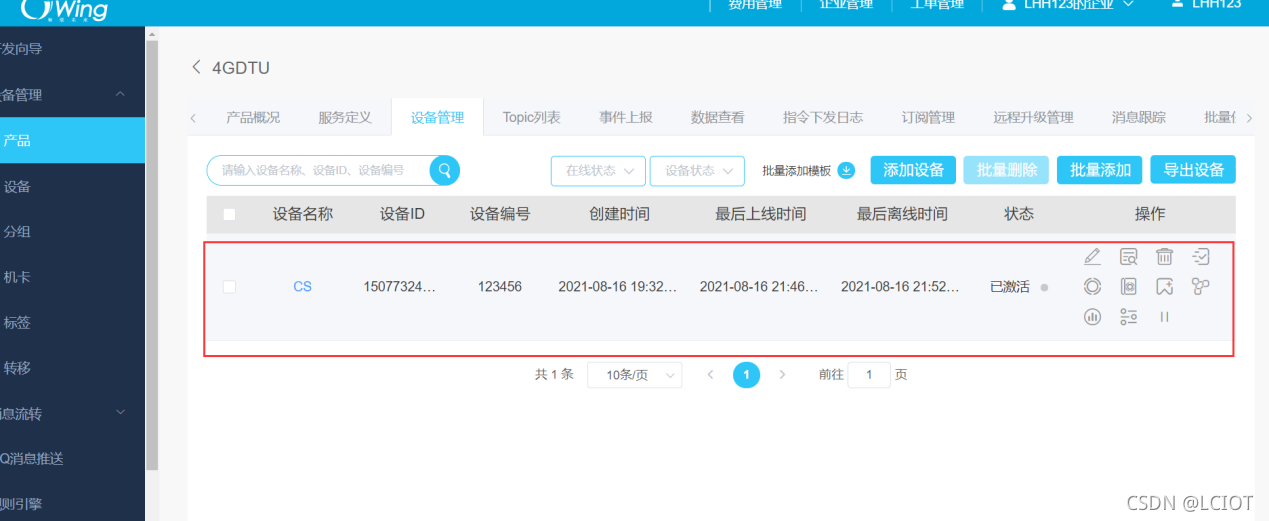Open the CS device name link
This screenshot has width=1269, height=521.
pos(302,287)
